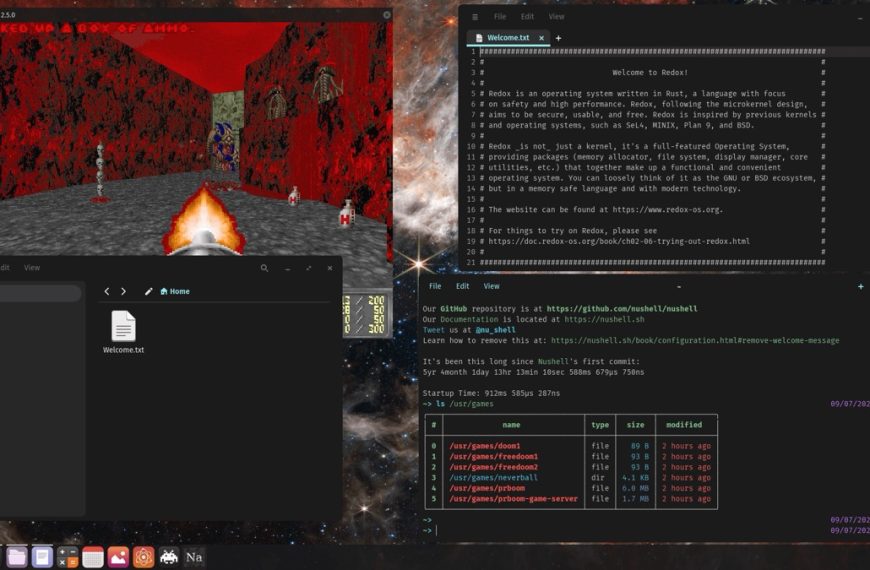
Task: Click the 'Startup Time' line in terminal
Action: (x=491, y=393)
